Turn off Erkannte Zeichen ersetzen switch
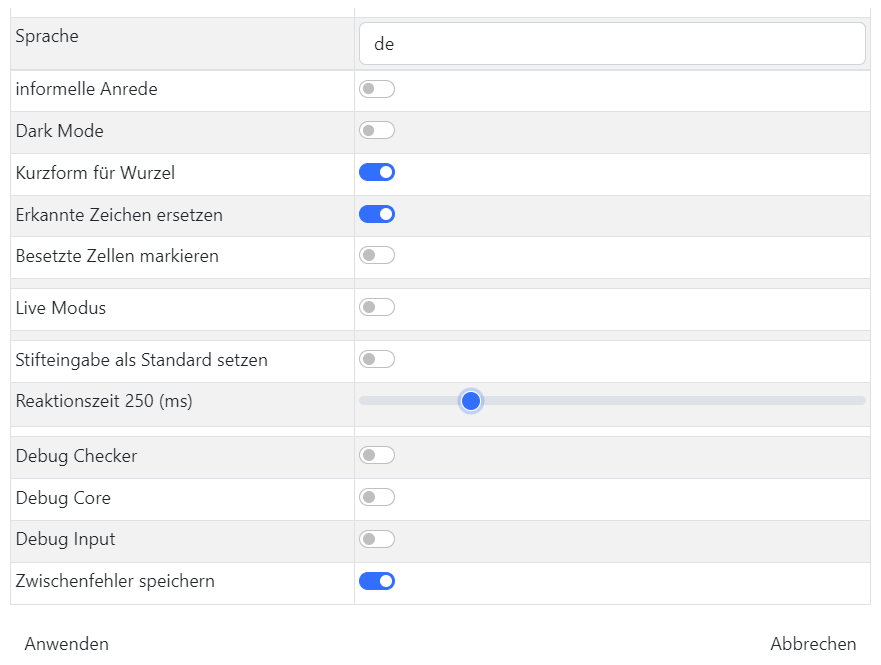Viewport: 881px width, 665px height. (377, 214)
